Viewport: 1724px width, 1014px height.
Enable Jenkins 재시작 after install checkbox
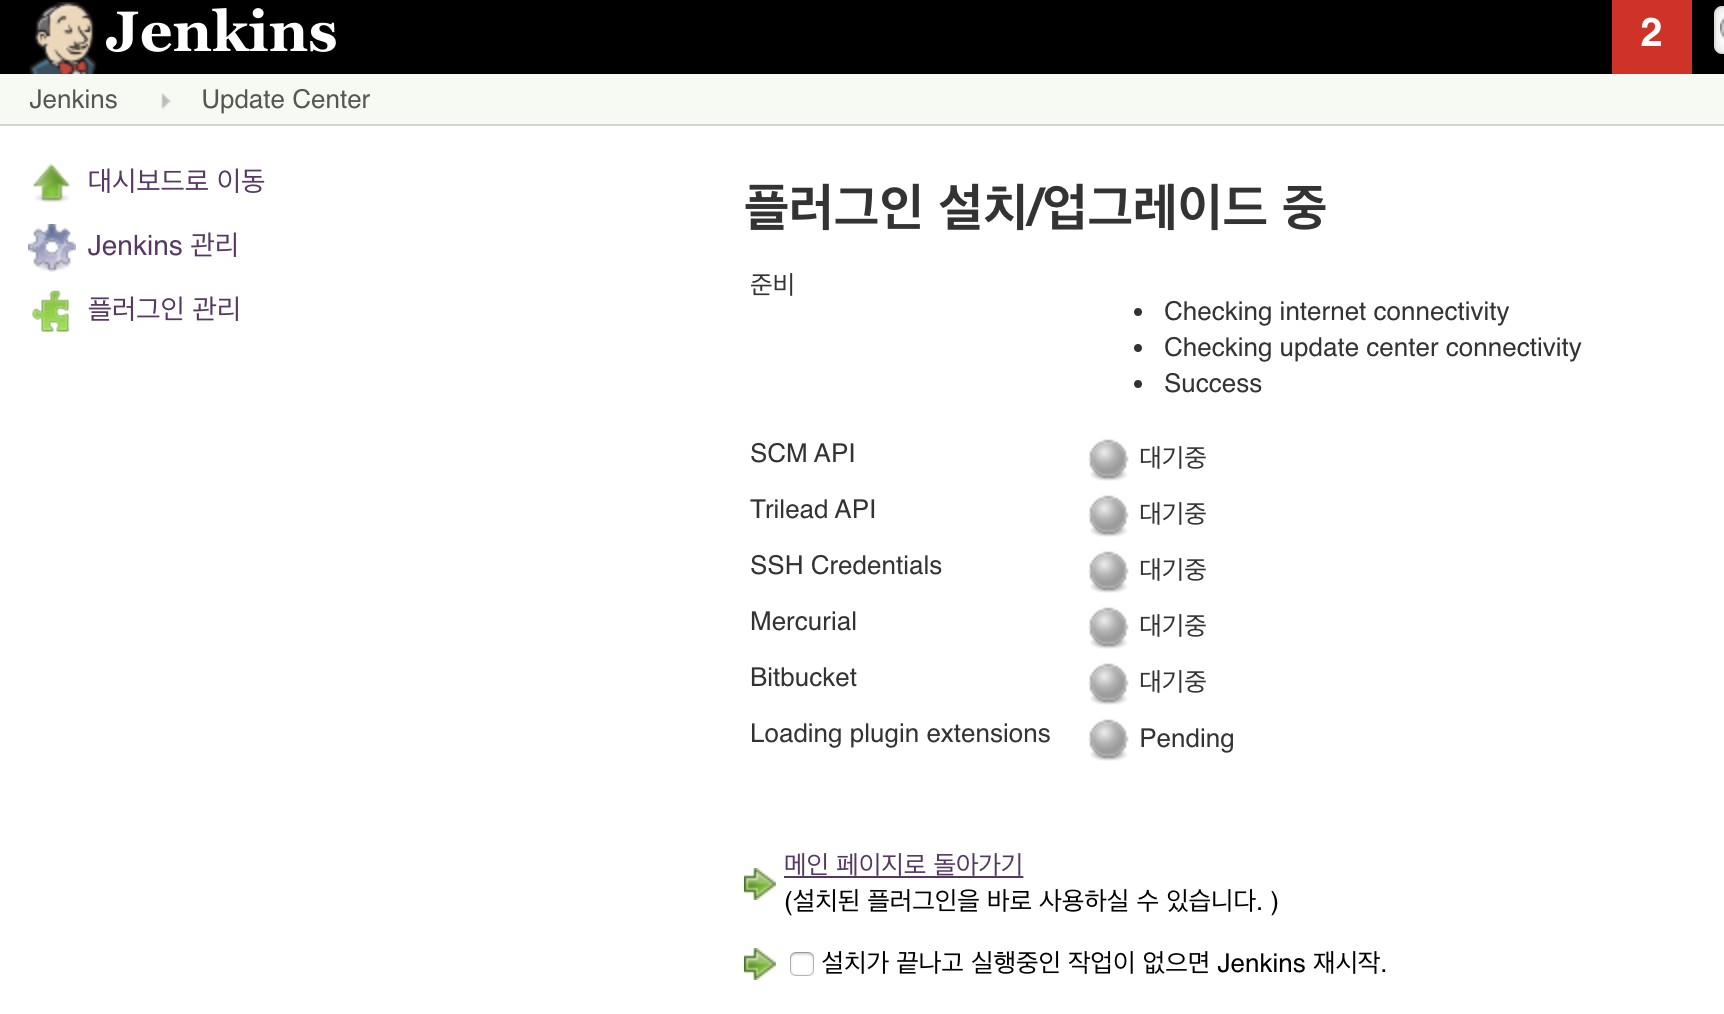pos(801,964)
